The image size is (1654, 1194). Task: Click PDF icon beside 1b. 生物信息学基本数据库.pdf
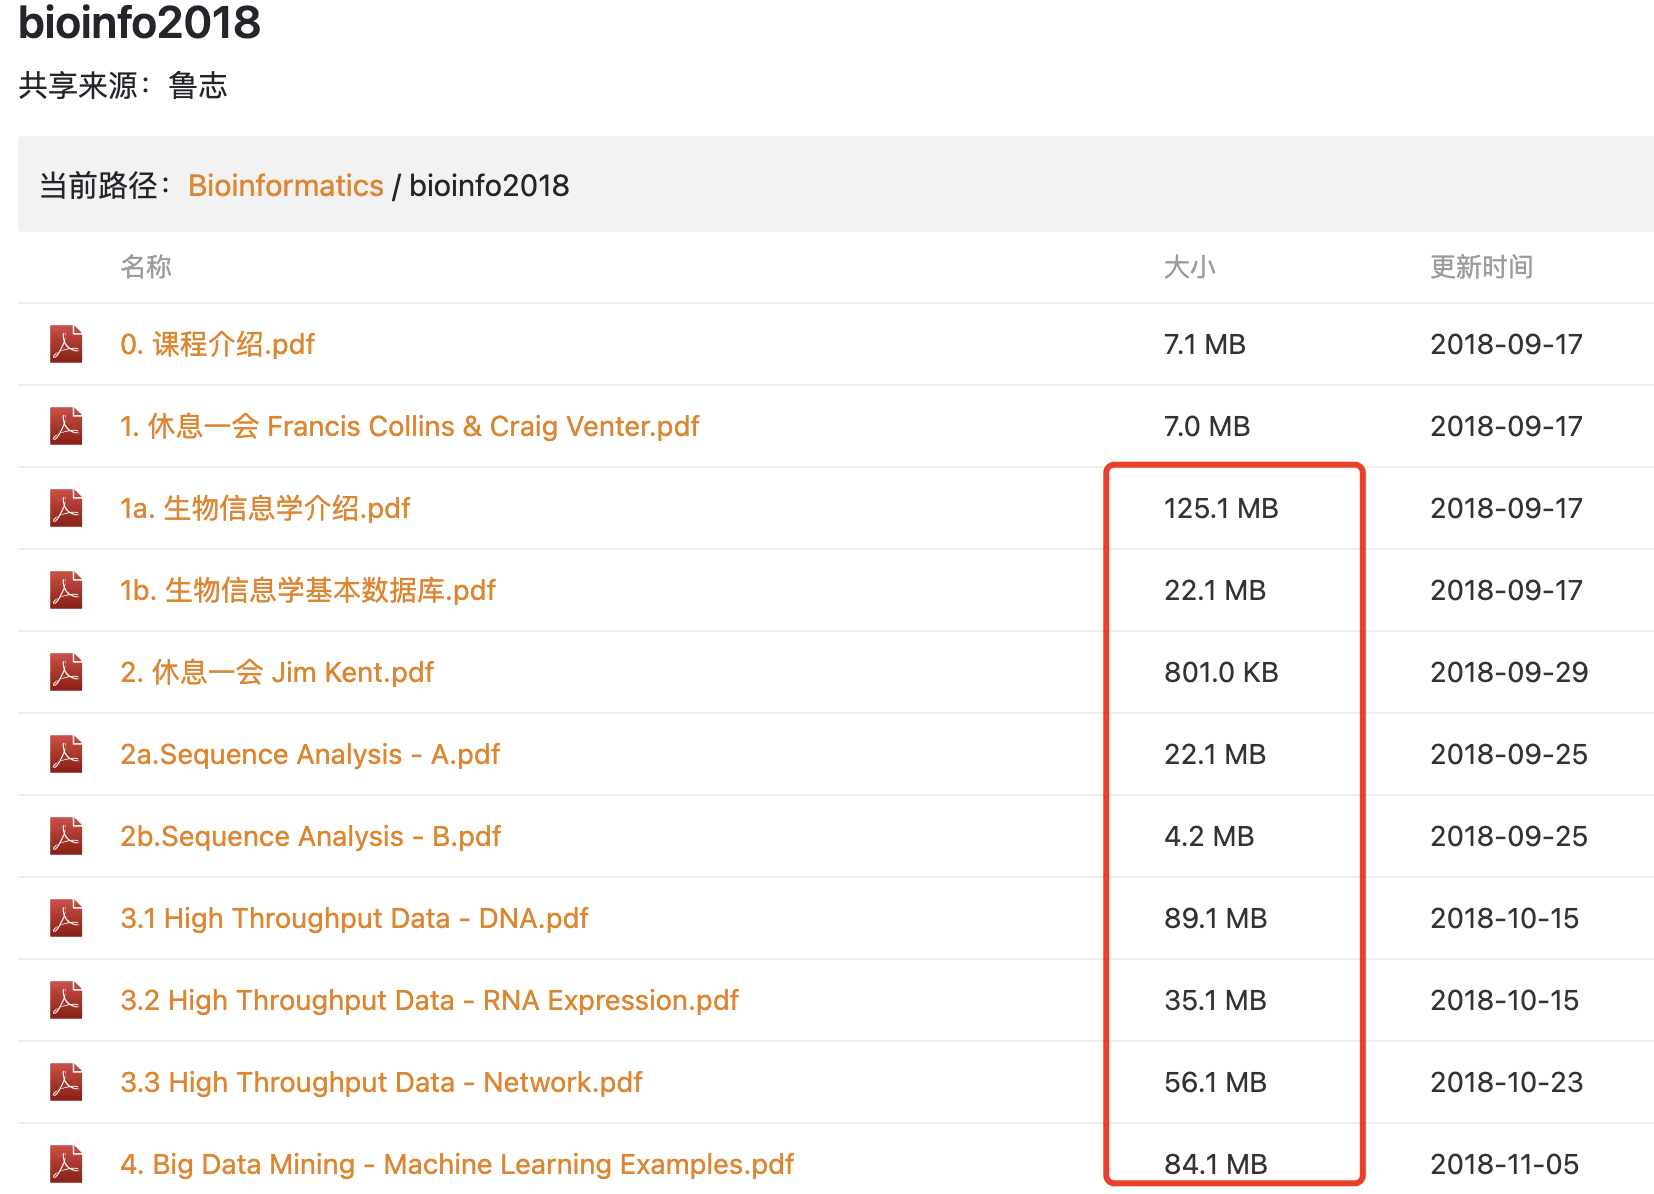coord(66,590)
